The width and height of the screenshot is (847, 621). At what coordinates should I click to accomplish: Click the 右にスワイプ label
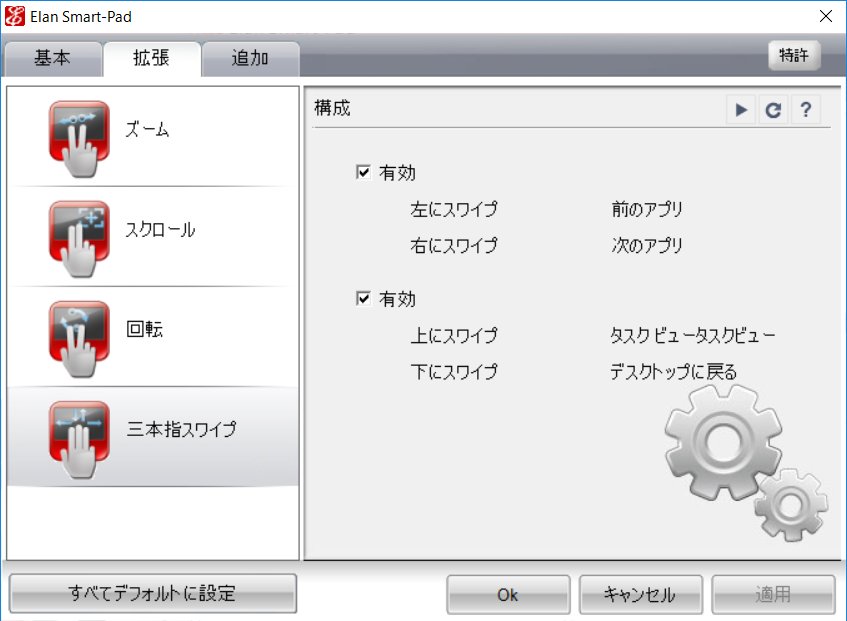tap(454, 245)
